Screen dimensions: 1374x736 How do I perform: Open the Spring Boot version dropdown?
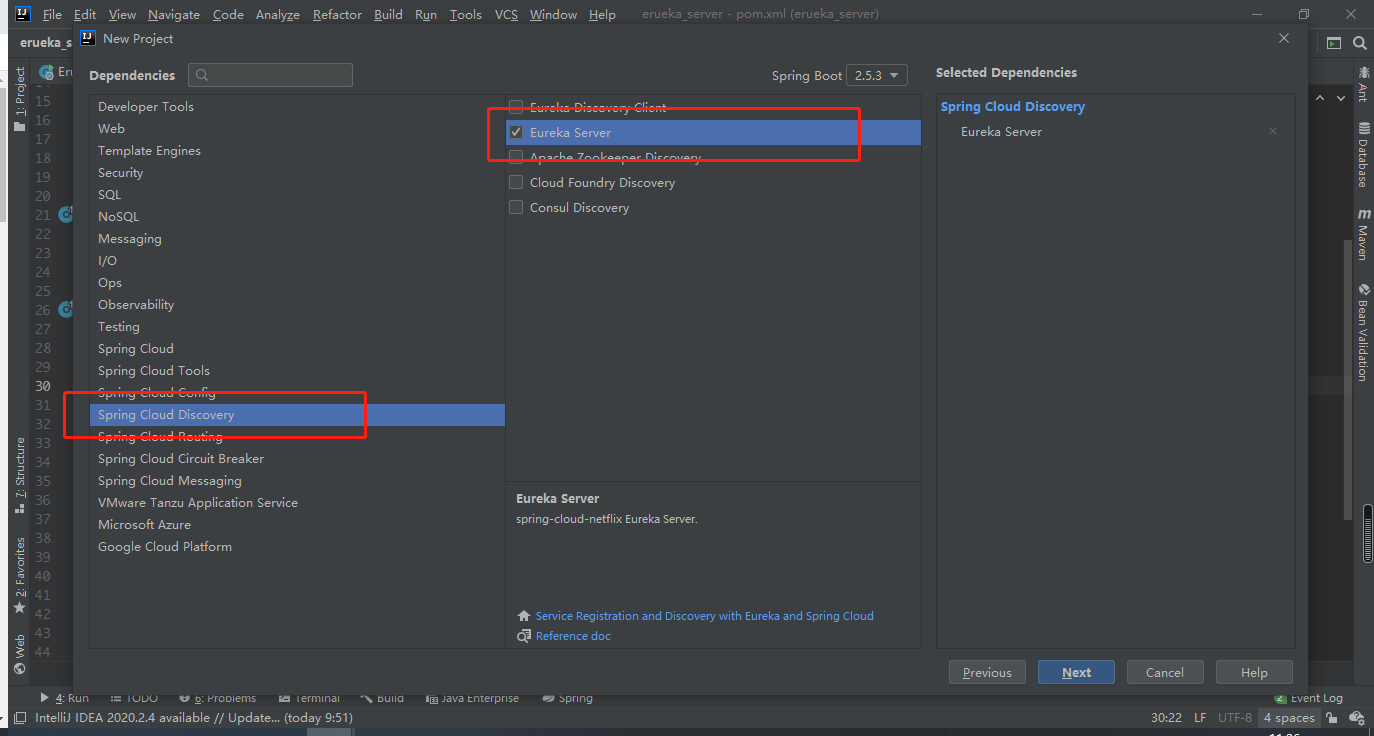877,75
